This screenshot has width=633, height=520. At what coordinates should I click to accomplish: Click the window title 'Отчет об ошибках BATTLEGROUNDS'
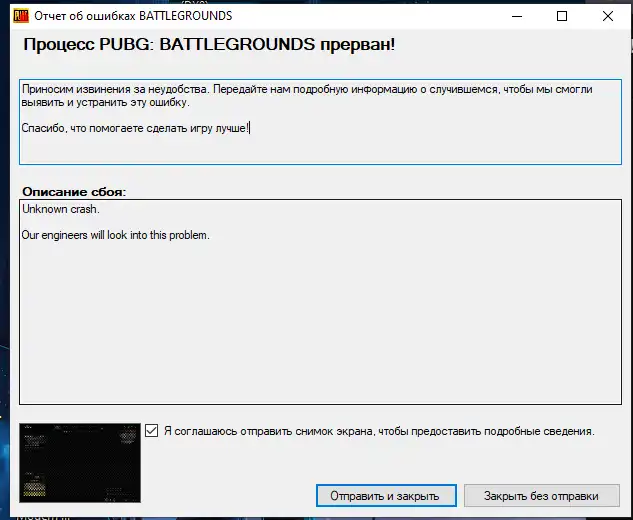point(133,16)
